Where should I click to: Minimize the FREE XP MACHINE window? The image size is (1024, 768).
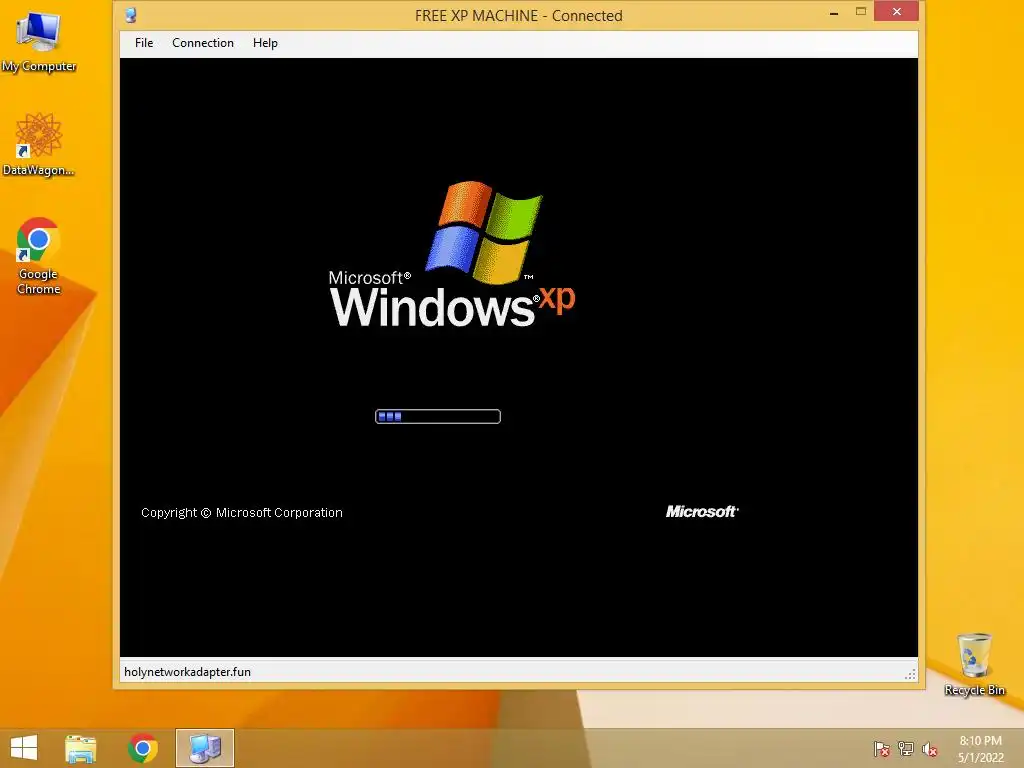834,12
